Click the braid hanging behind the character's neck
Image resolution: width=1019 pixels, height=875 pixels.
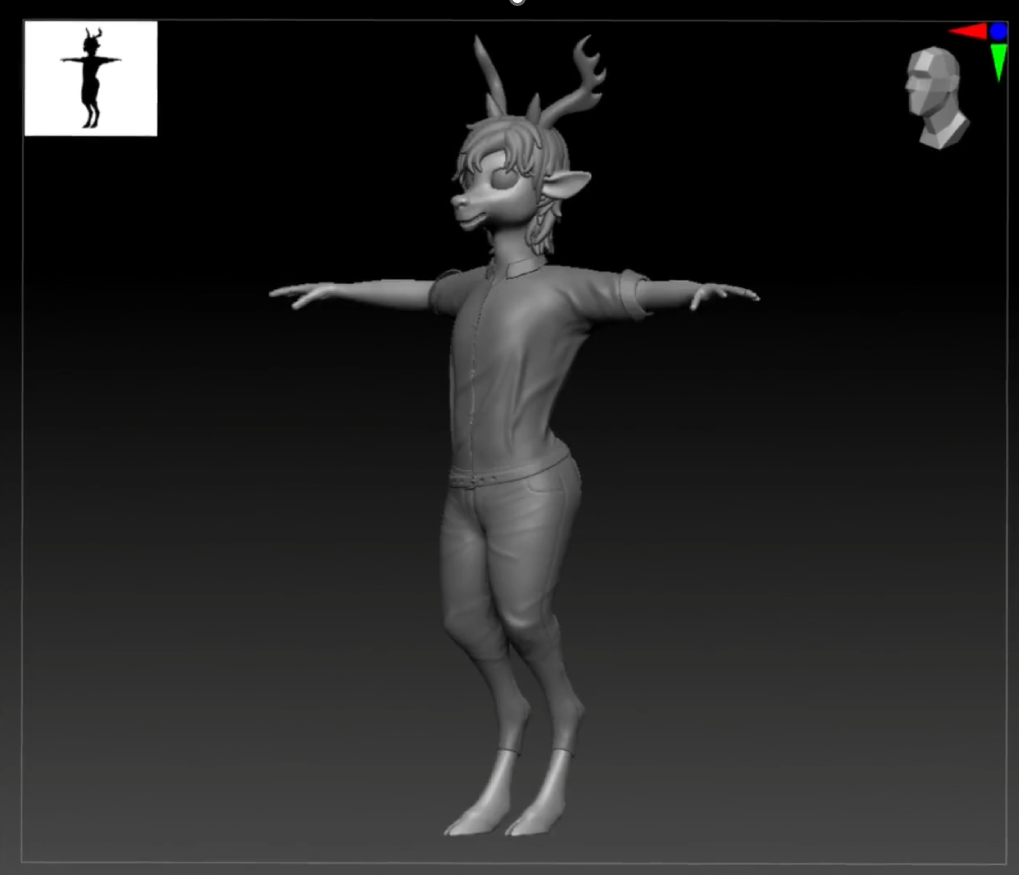click(x=544, y=229)
